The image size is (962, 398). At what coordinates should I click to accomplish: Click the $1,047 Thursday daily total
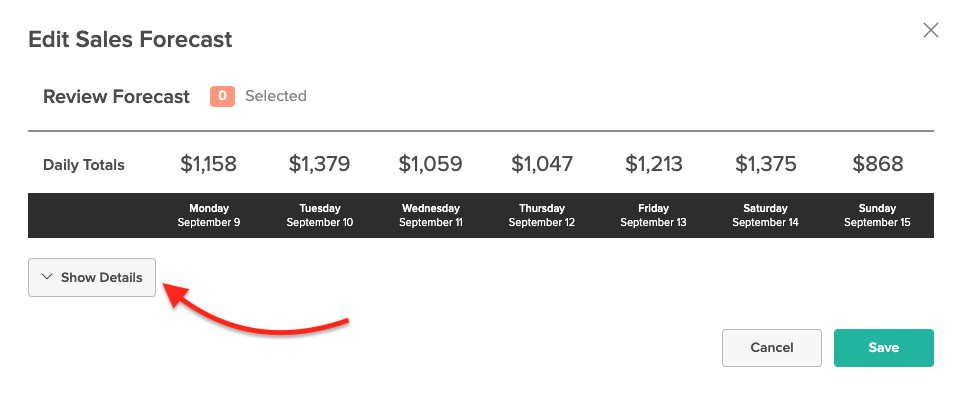point(542,164)
